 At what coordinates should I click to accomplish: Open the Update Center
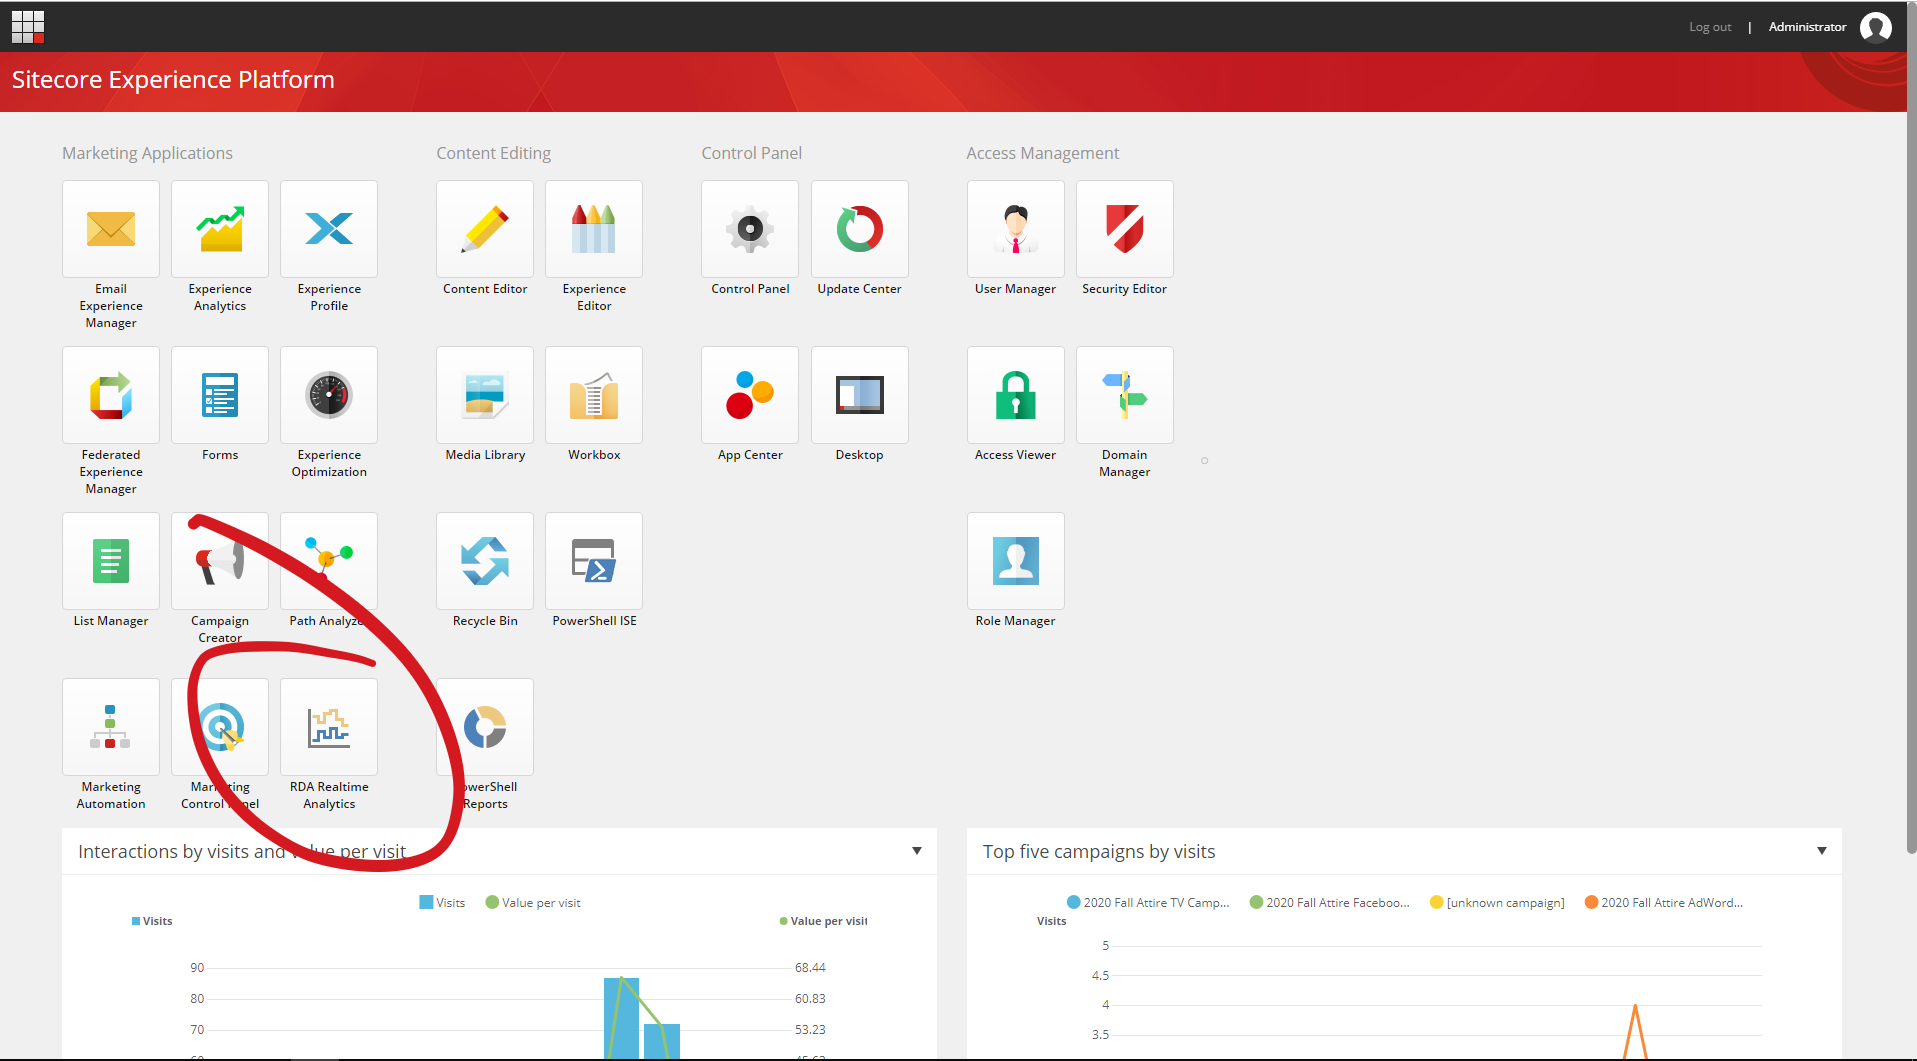tap(860, 229)
